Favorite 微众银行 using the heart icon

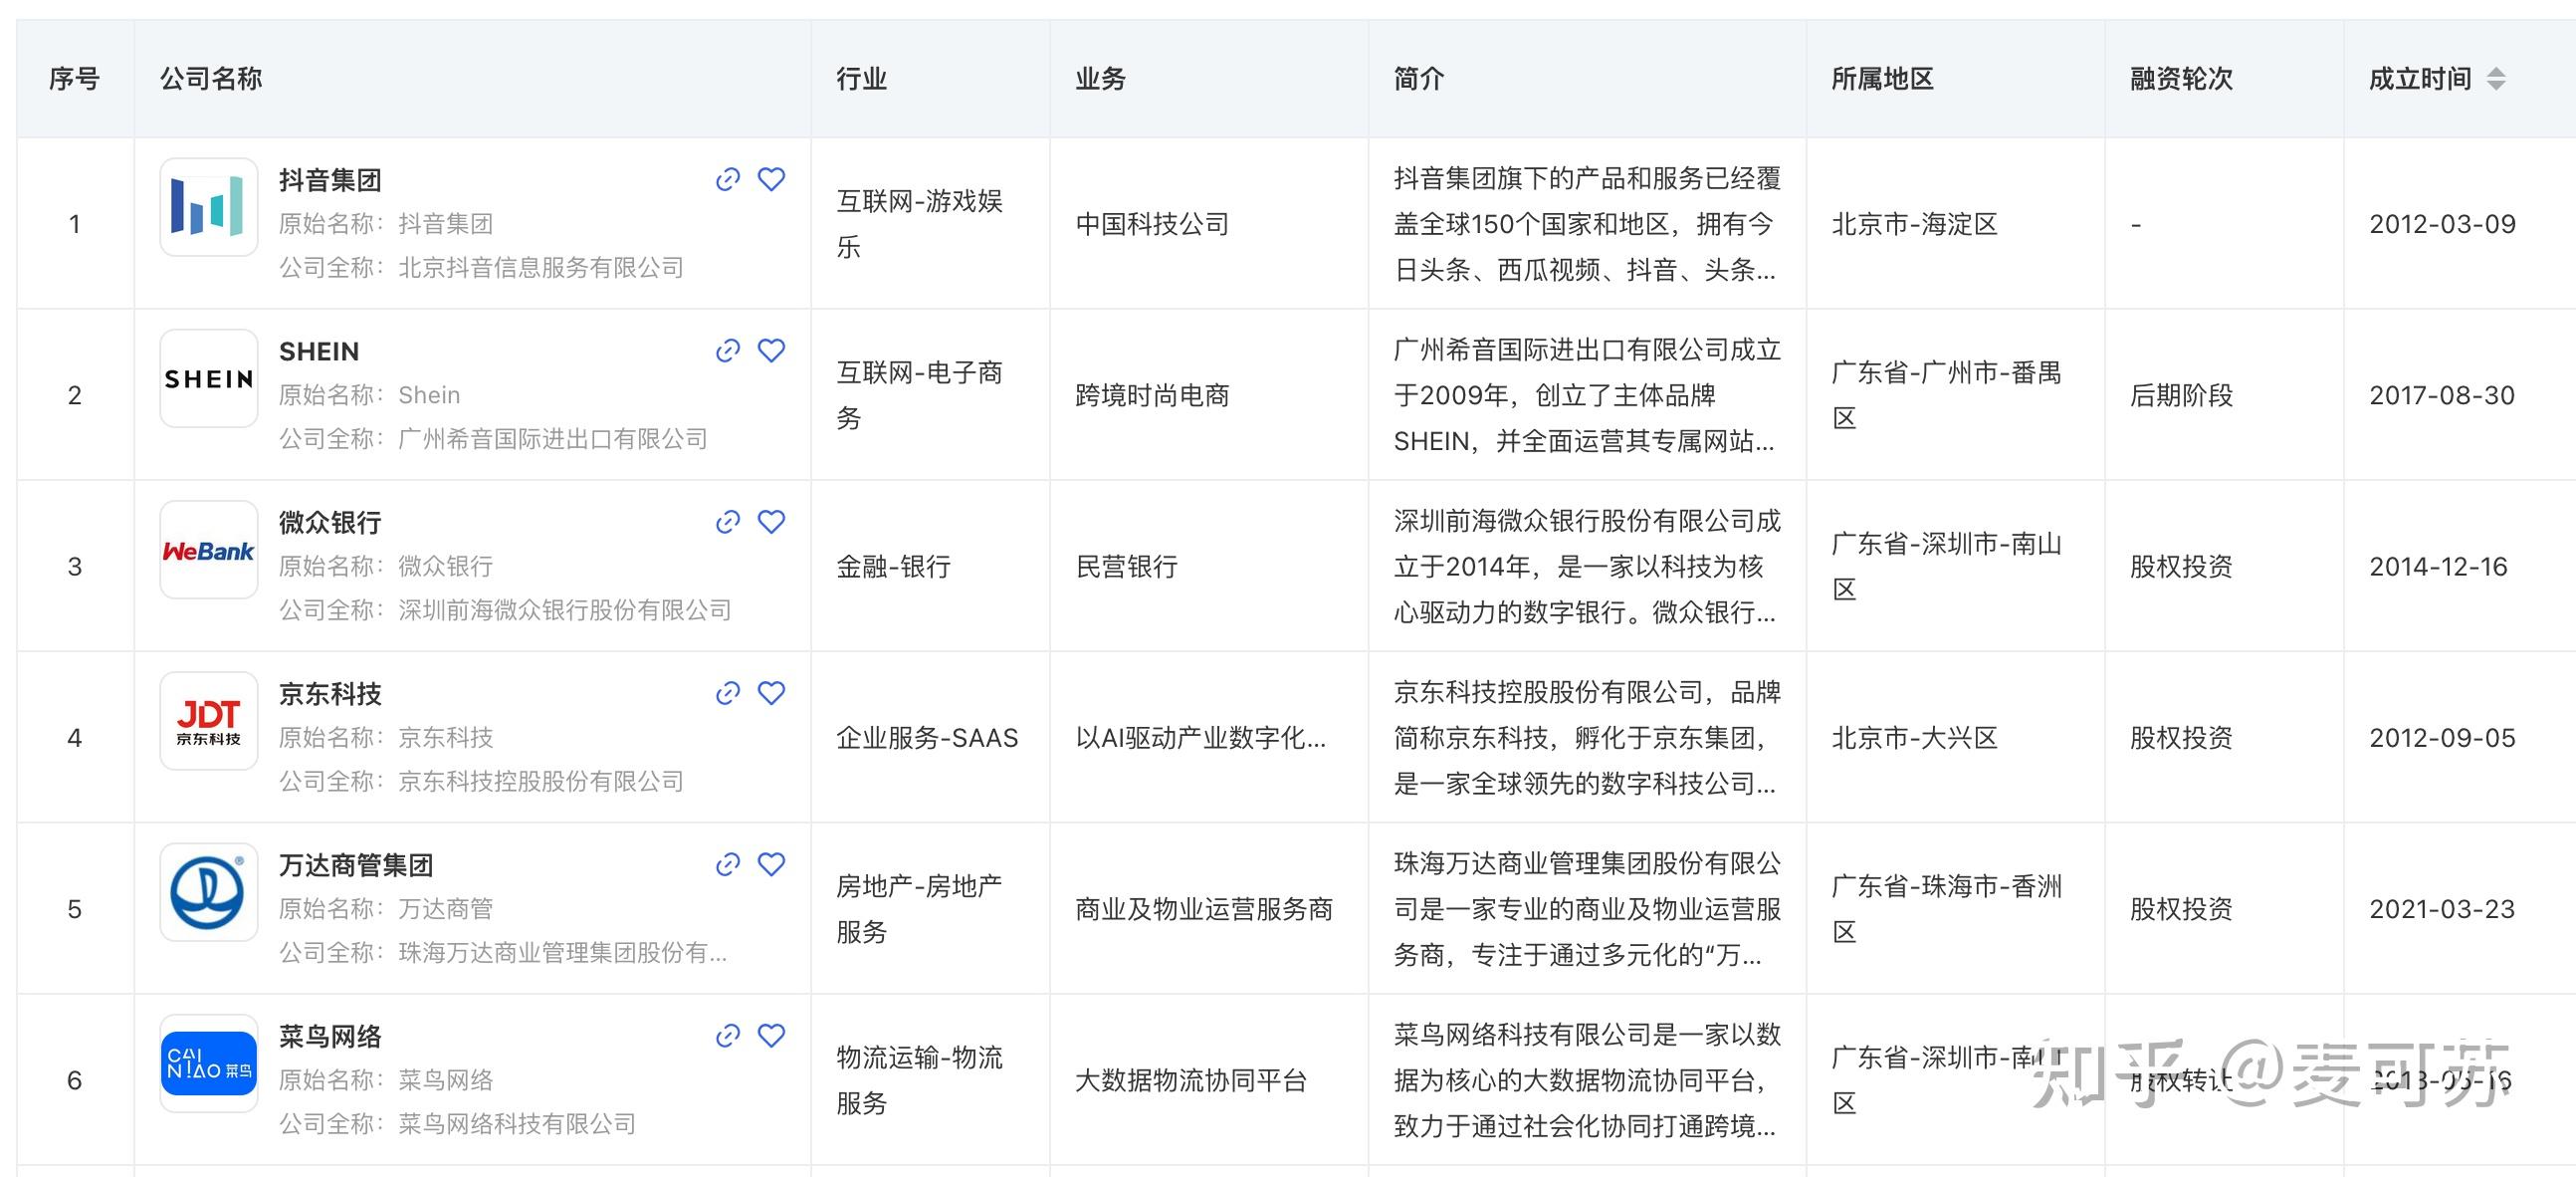771,521
